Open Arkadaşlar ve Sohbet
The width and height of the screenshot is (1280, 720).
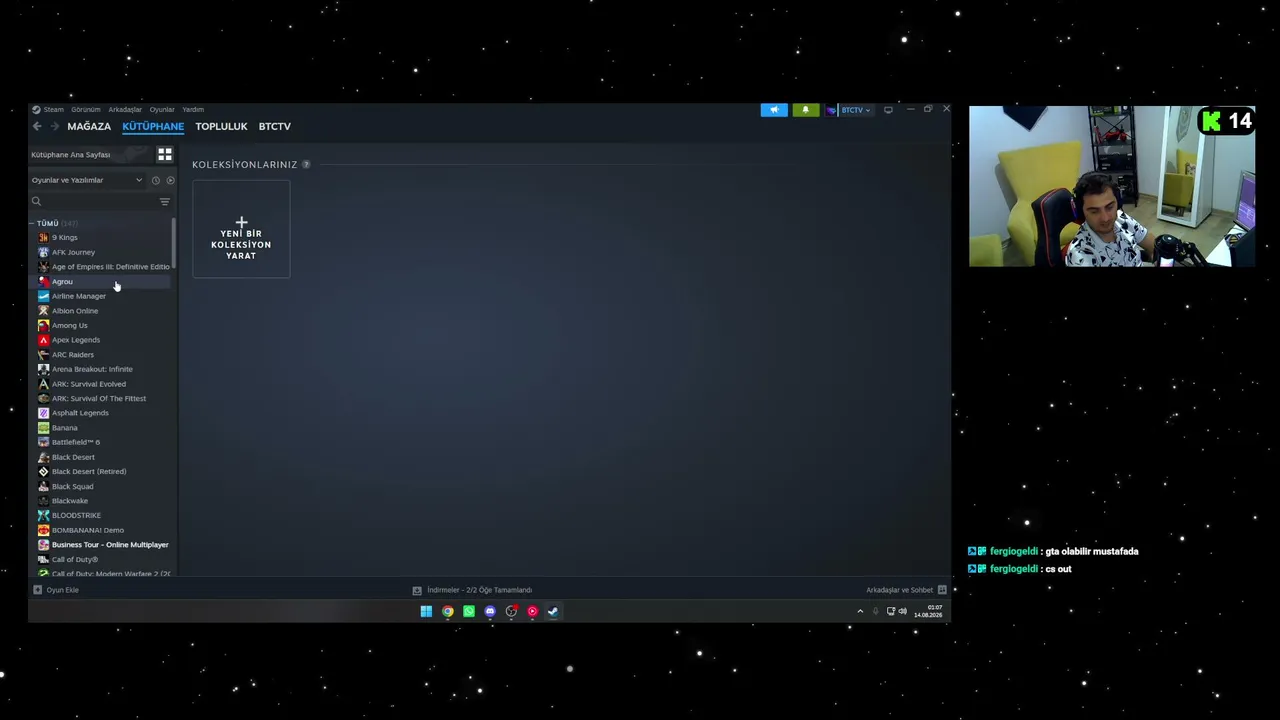pyautogui.click(x=900, y=590)
